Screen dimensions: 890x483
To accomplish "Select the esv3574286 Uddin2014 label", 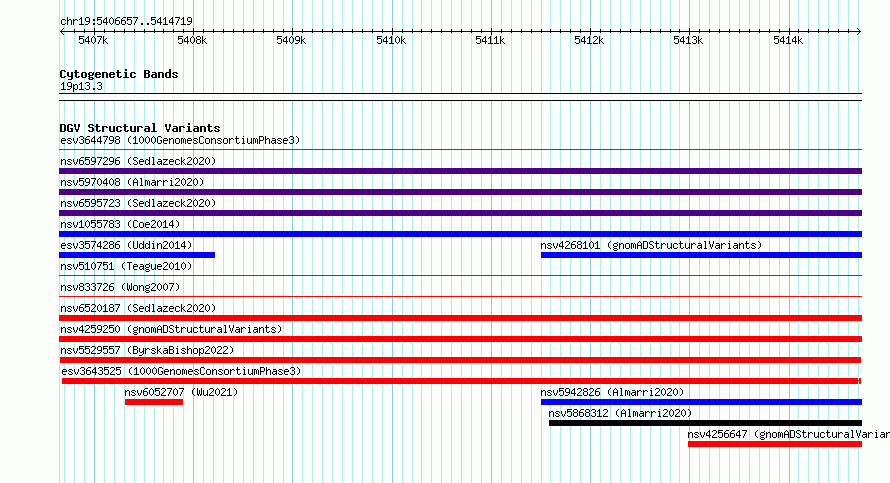I will tap(126, 245).
